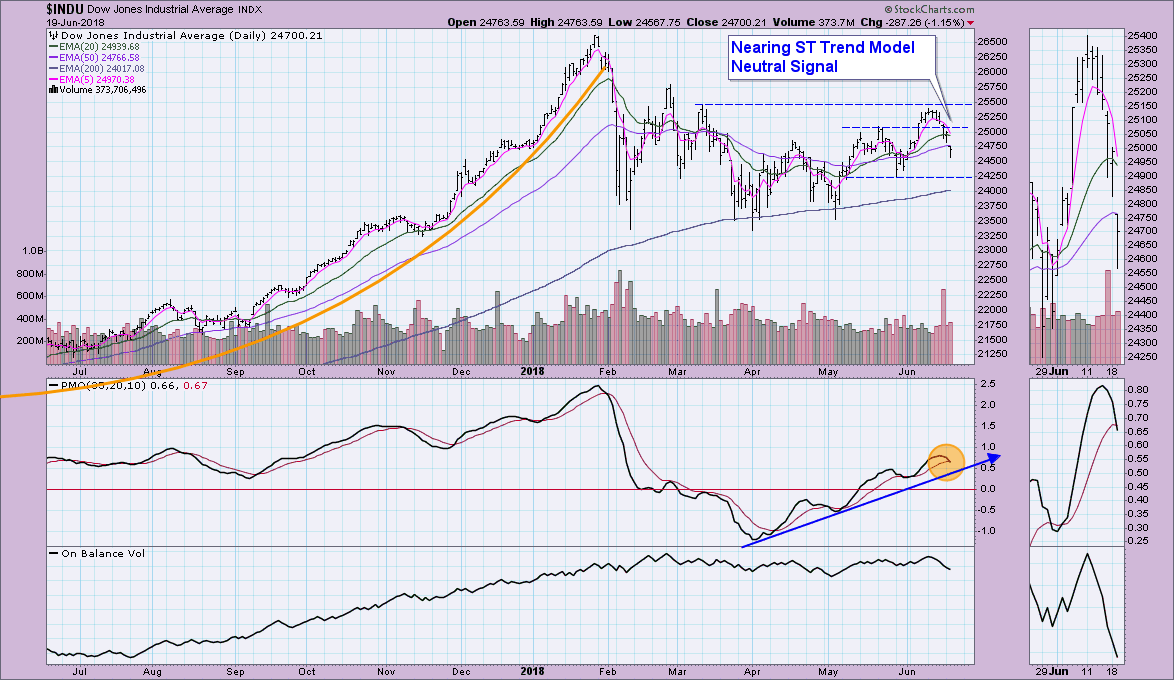The height and width of the screenshot is (680, 1174).
Task: Select the Volume 373,706,496 legend entry
Action: 103,90
